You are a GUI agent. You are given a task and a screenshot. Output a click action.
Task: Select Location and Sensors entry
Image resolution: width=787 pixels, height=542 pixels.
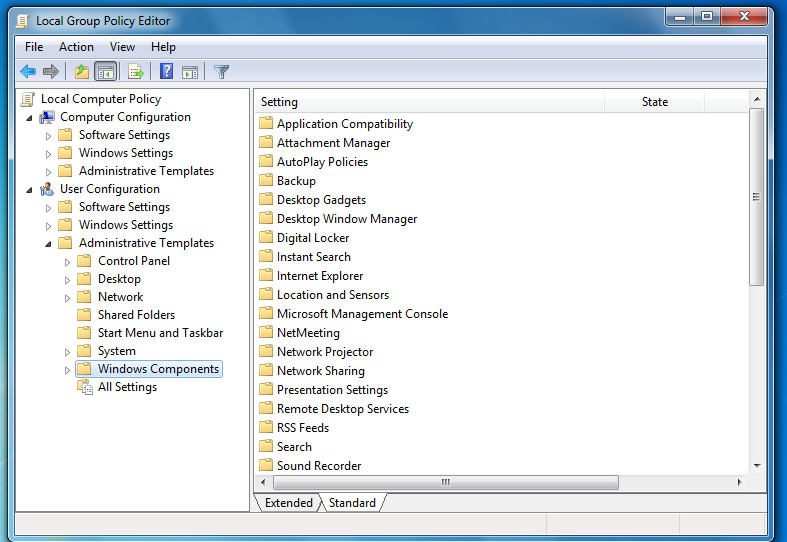333,295
